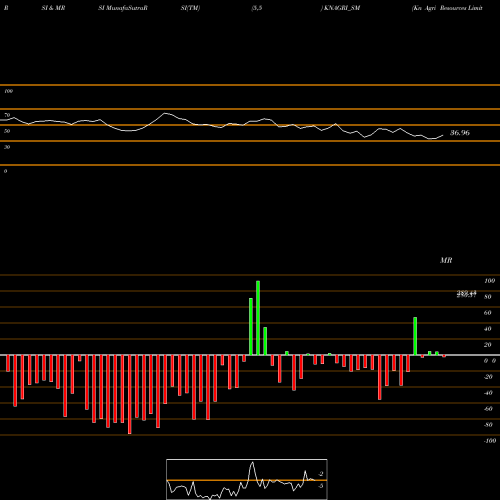The width and height of the screenshot is (500, 500).
Task: Click the 30 level label on RSI axis
Action: 7,147
